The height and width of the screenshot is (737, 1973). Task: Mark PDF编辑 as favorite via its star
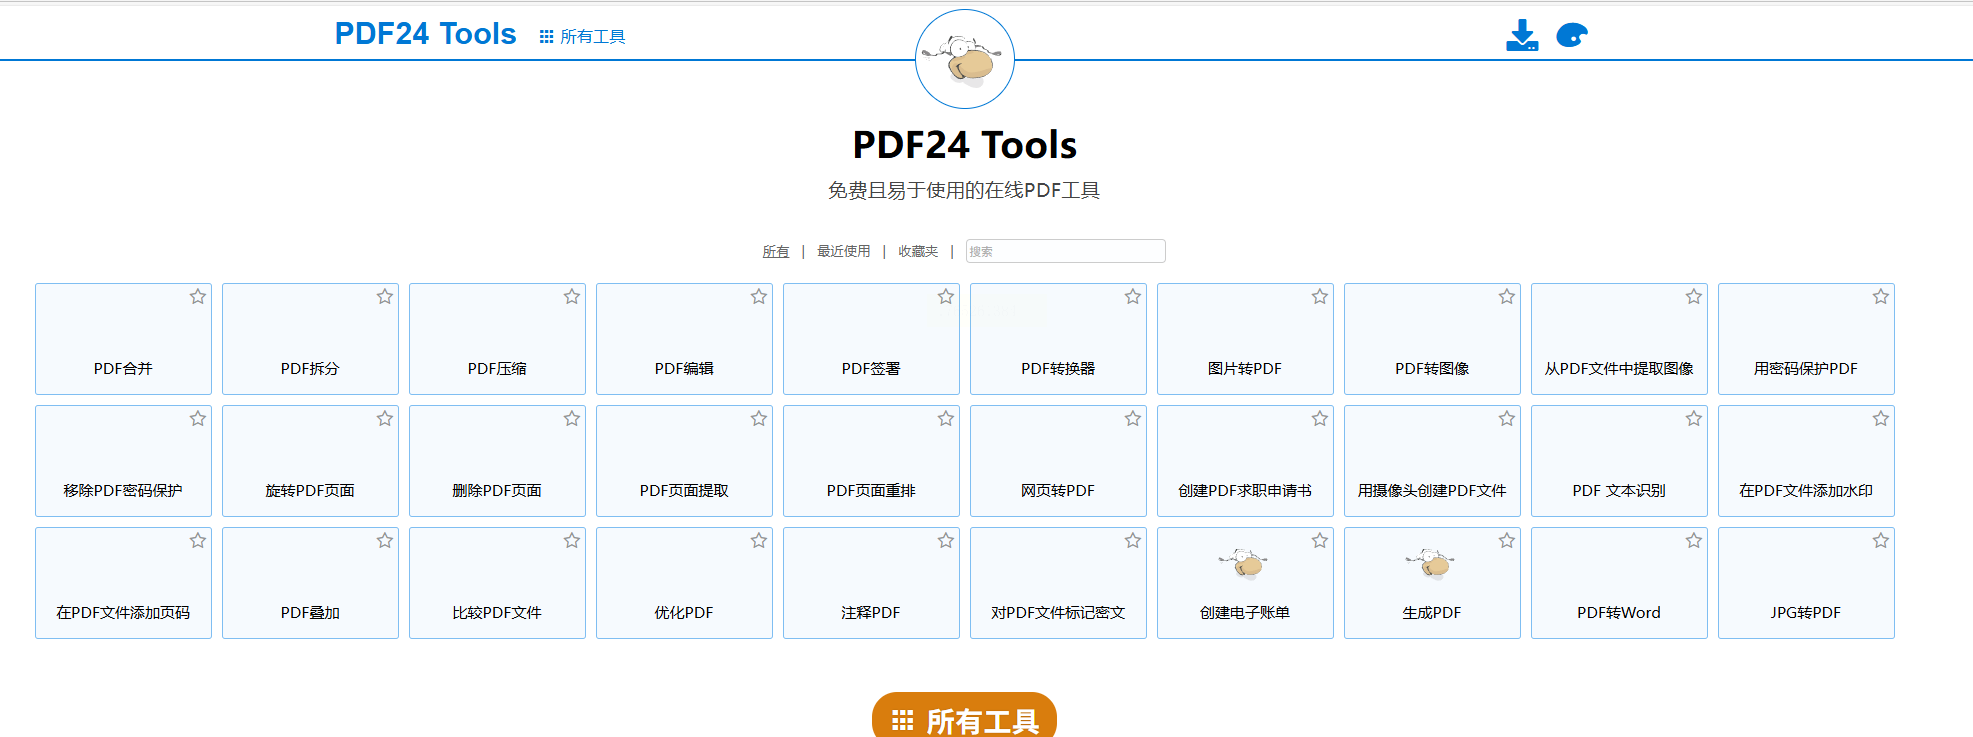759,297
